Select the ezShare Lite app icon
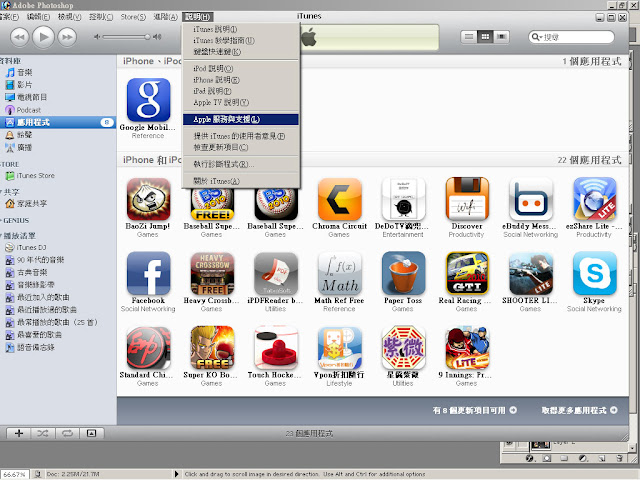640x480 pixels. point(594,199)
